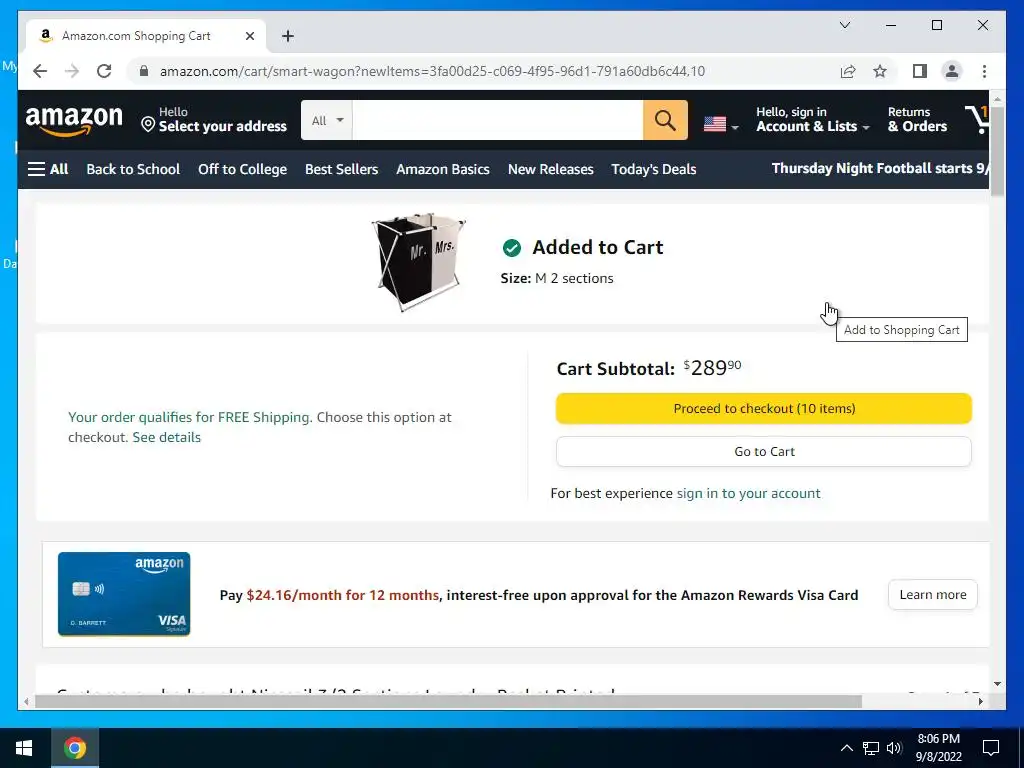Click the Amazon search input field
Image resolution: width=1024 pixels, height=768 pixels.
(498, 120)
